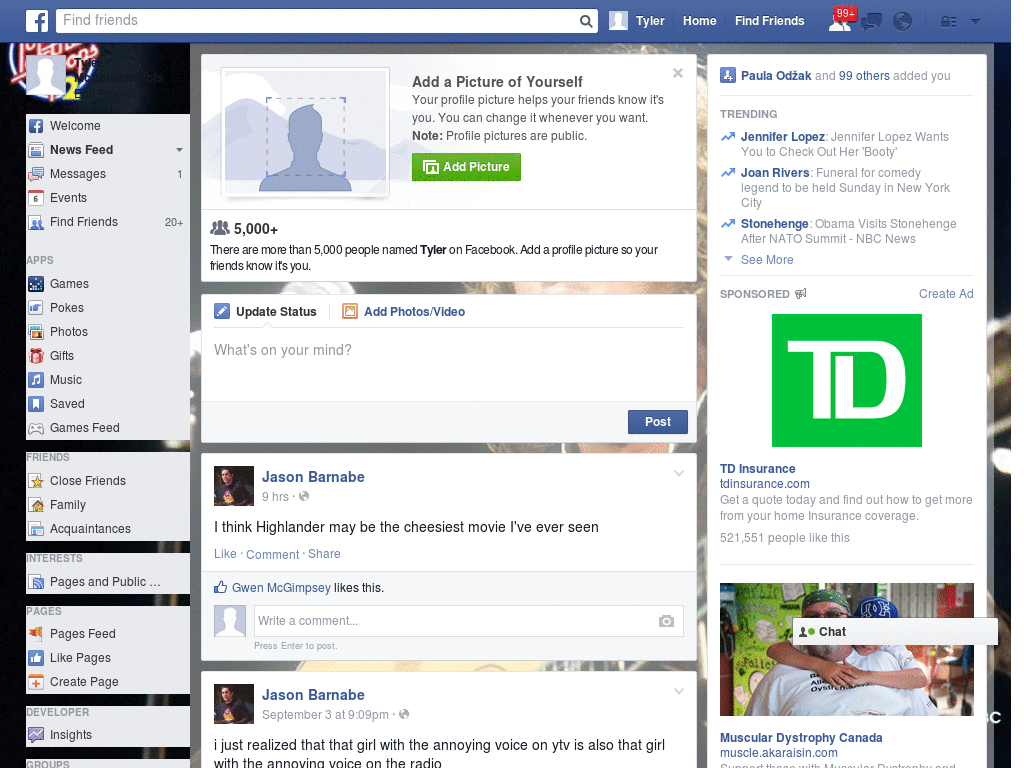
Task: Open the Family list icon
Action: 36,505
